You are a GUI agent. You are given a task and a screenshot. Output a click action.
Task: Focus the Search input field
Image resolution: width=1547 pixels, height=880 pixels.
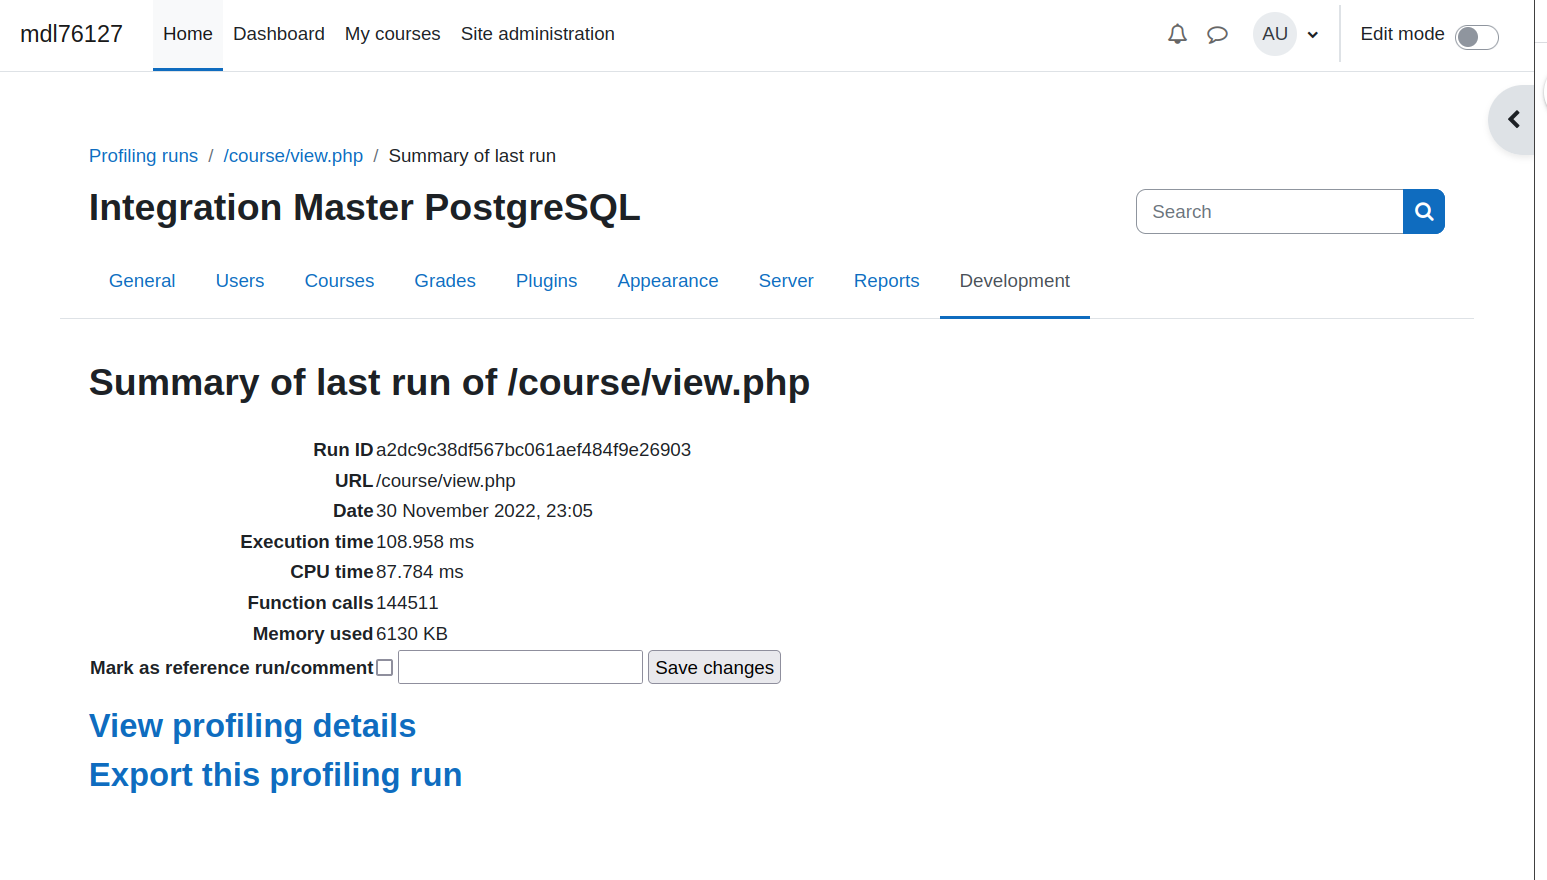(x=1270, y=212)
